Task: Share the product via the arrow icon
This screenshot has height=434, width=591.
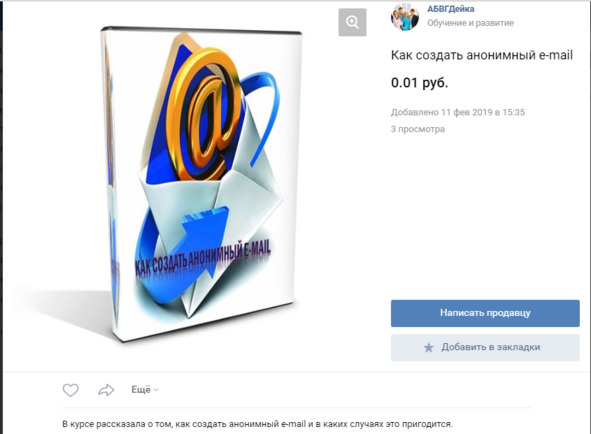Action: 106,390
